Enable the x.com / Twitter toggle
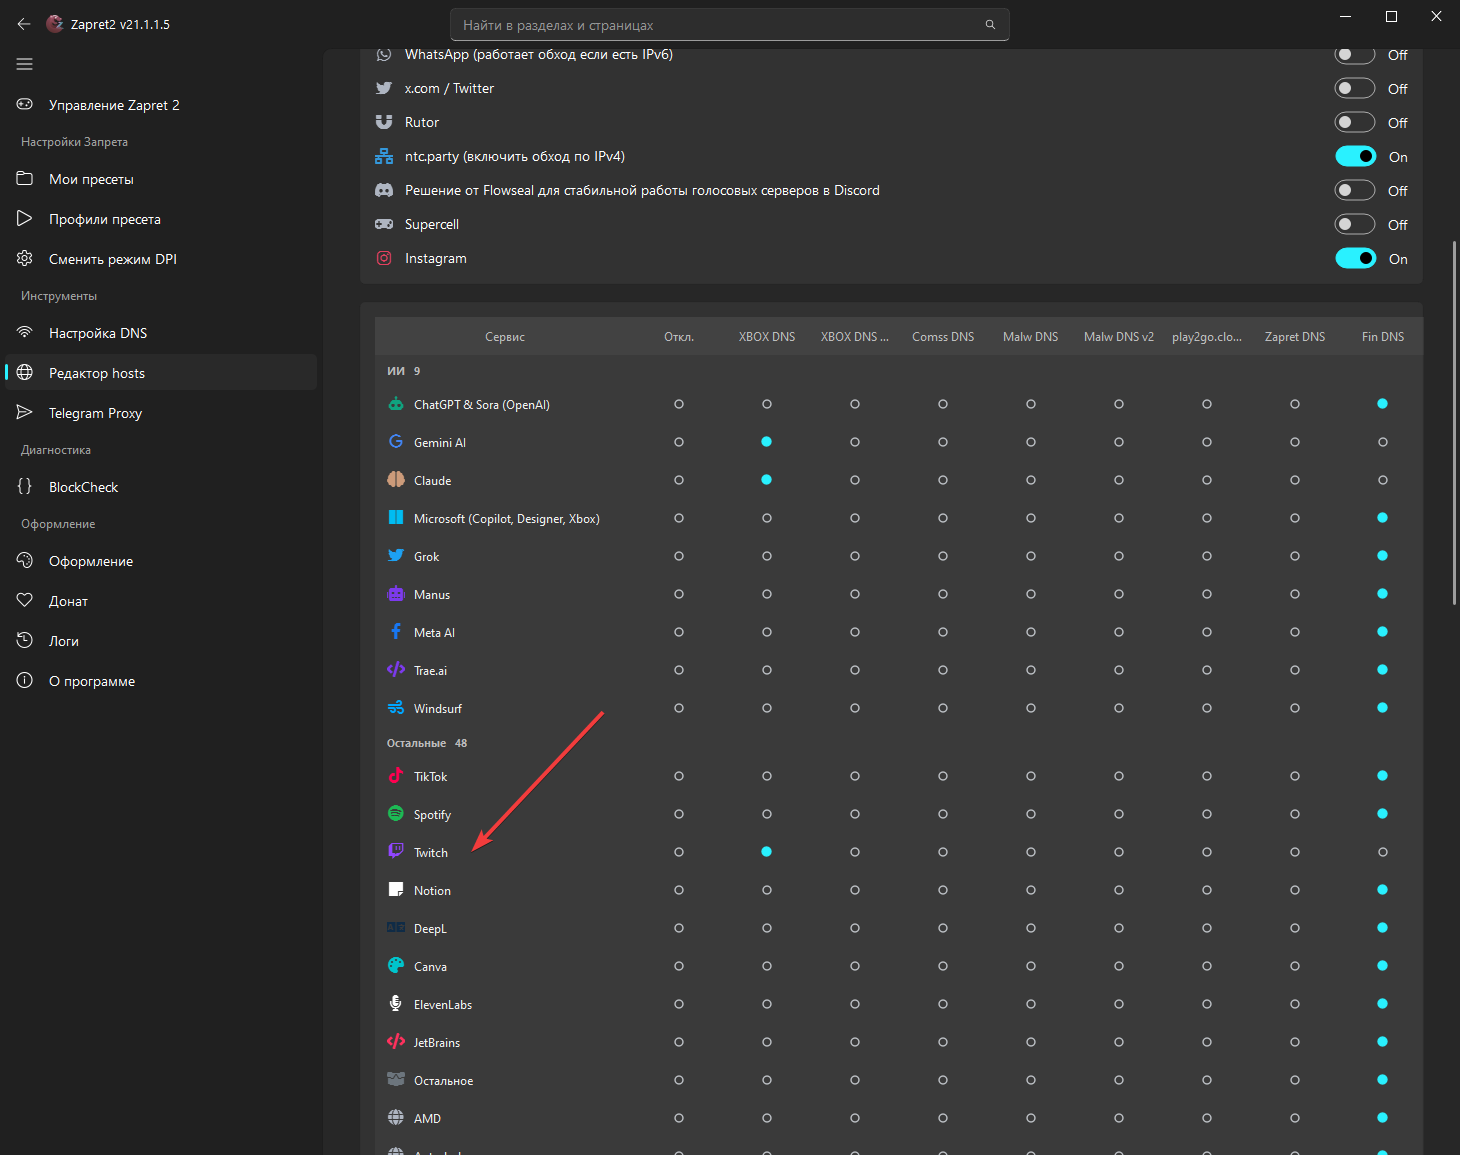Image resolution: width=1460 pixels, height=1155 pixels. tap(1355, 88)
